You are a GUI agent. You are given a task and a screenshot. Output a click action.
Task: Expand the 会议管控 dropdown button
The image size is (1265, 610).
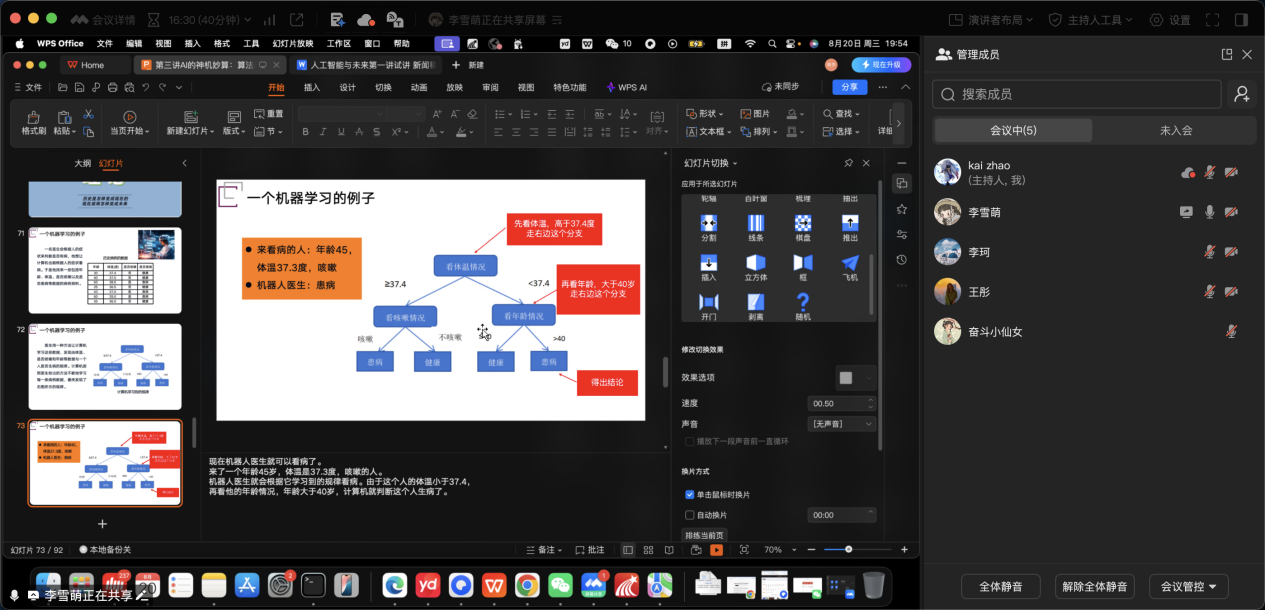click(1188, 587)
